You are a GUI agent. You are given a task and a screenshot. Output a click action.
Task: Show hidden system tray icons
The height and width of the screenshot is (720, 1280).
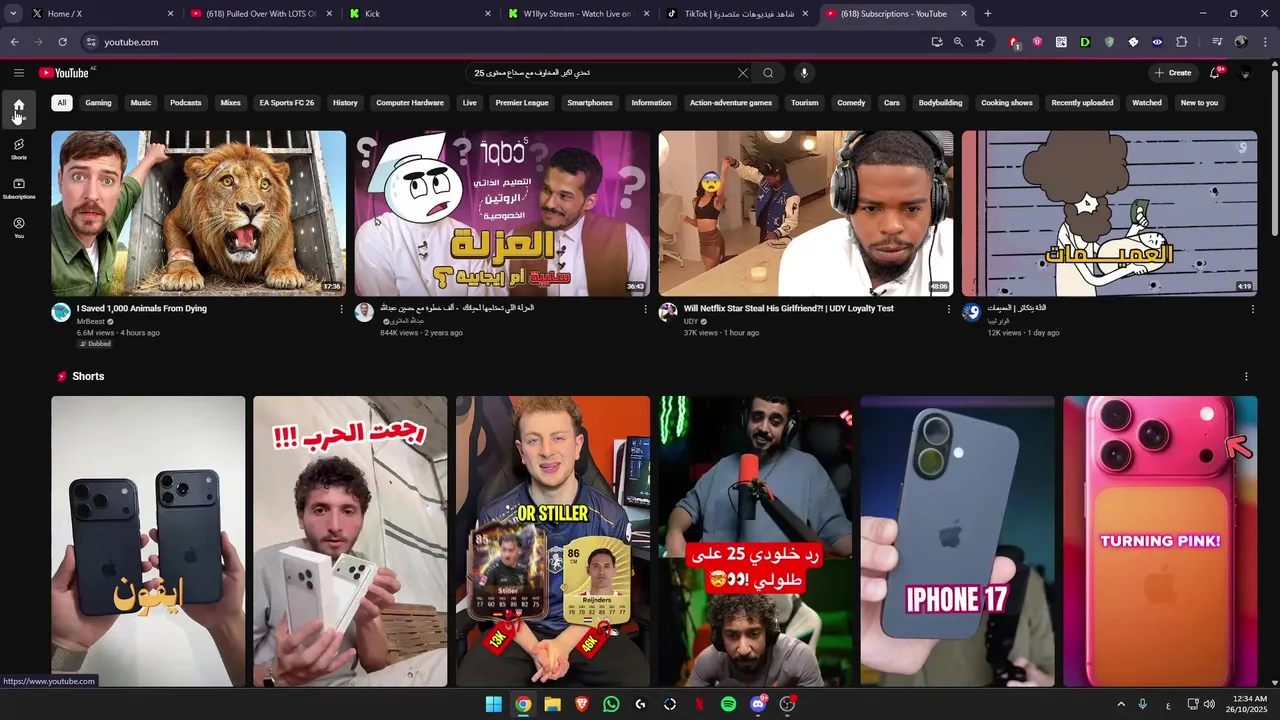point(1121,704)
